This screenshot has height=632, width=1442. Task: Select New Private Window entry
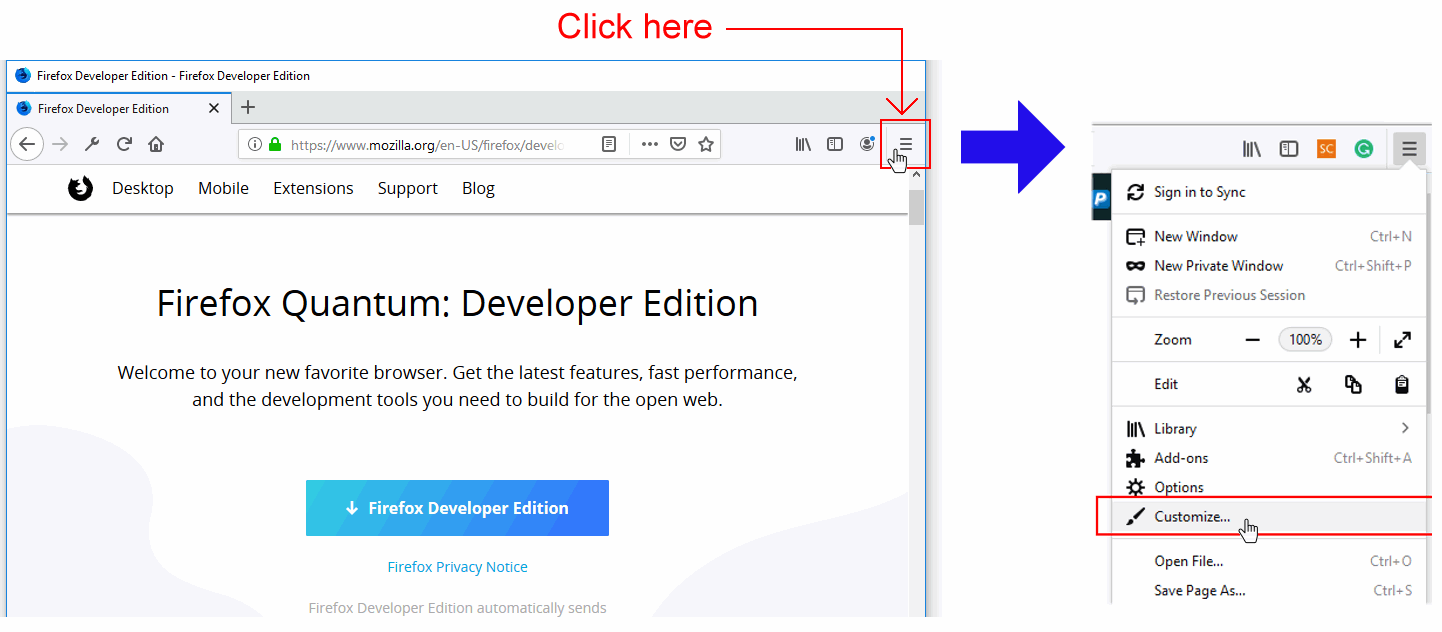1269,266
